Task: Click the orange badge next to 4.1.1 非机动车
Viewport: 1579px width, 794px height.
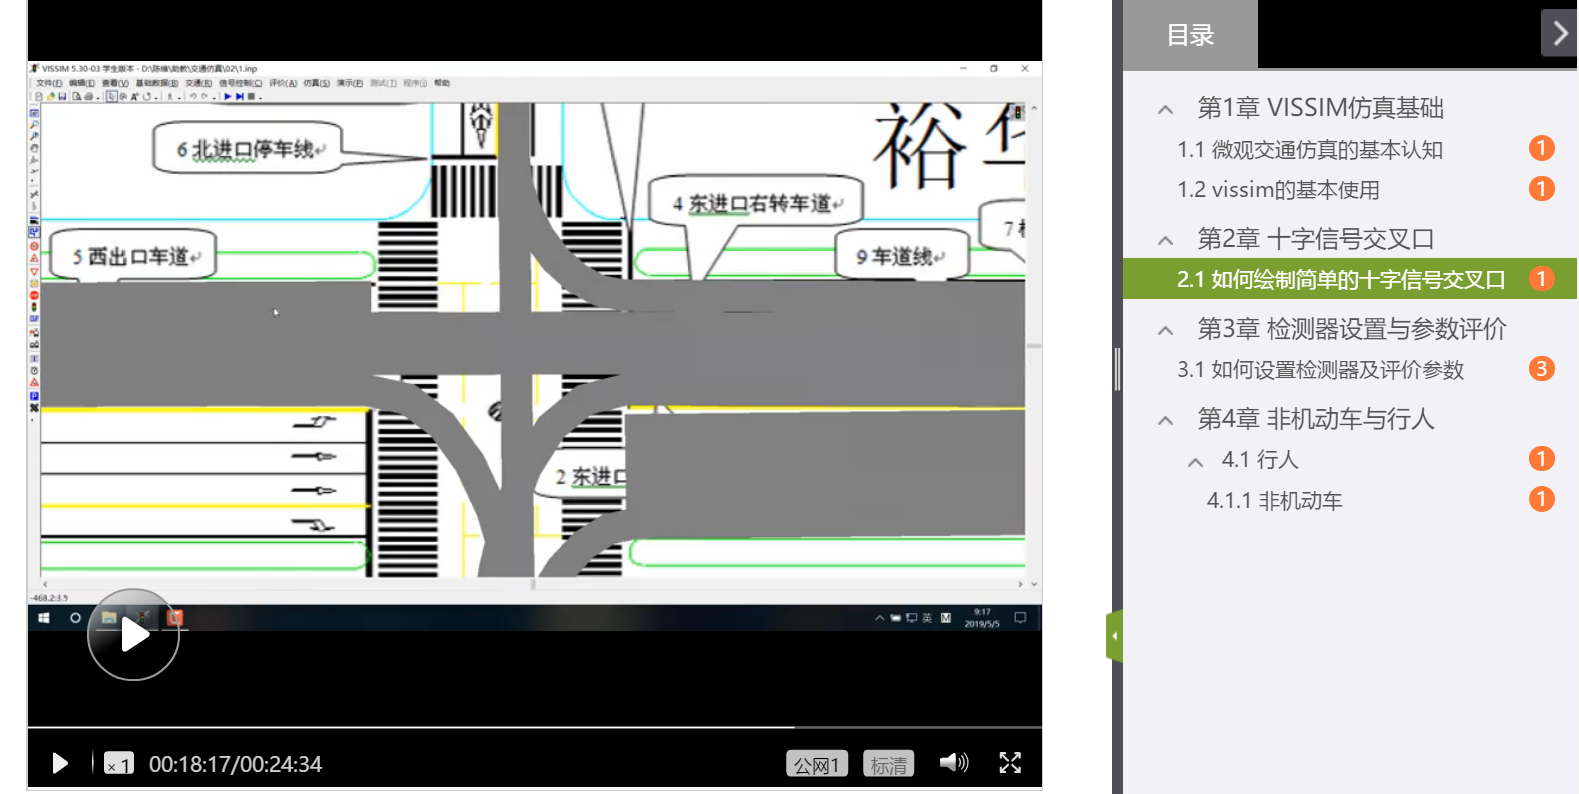Action: click(x=1541, y=499)
